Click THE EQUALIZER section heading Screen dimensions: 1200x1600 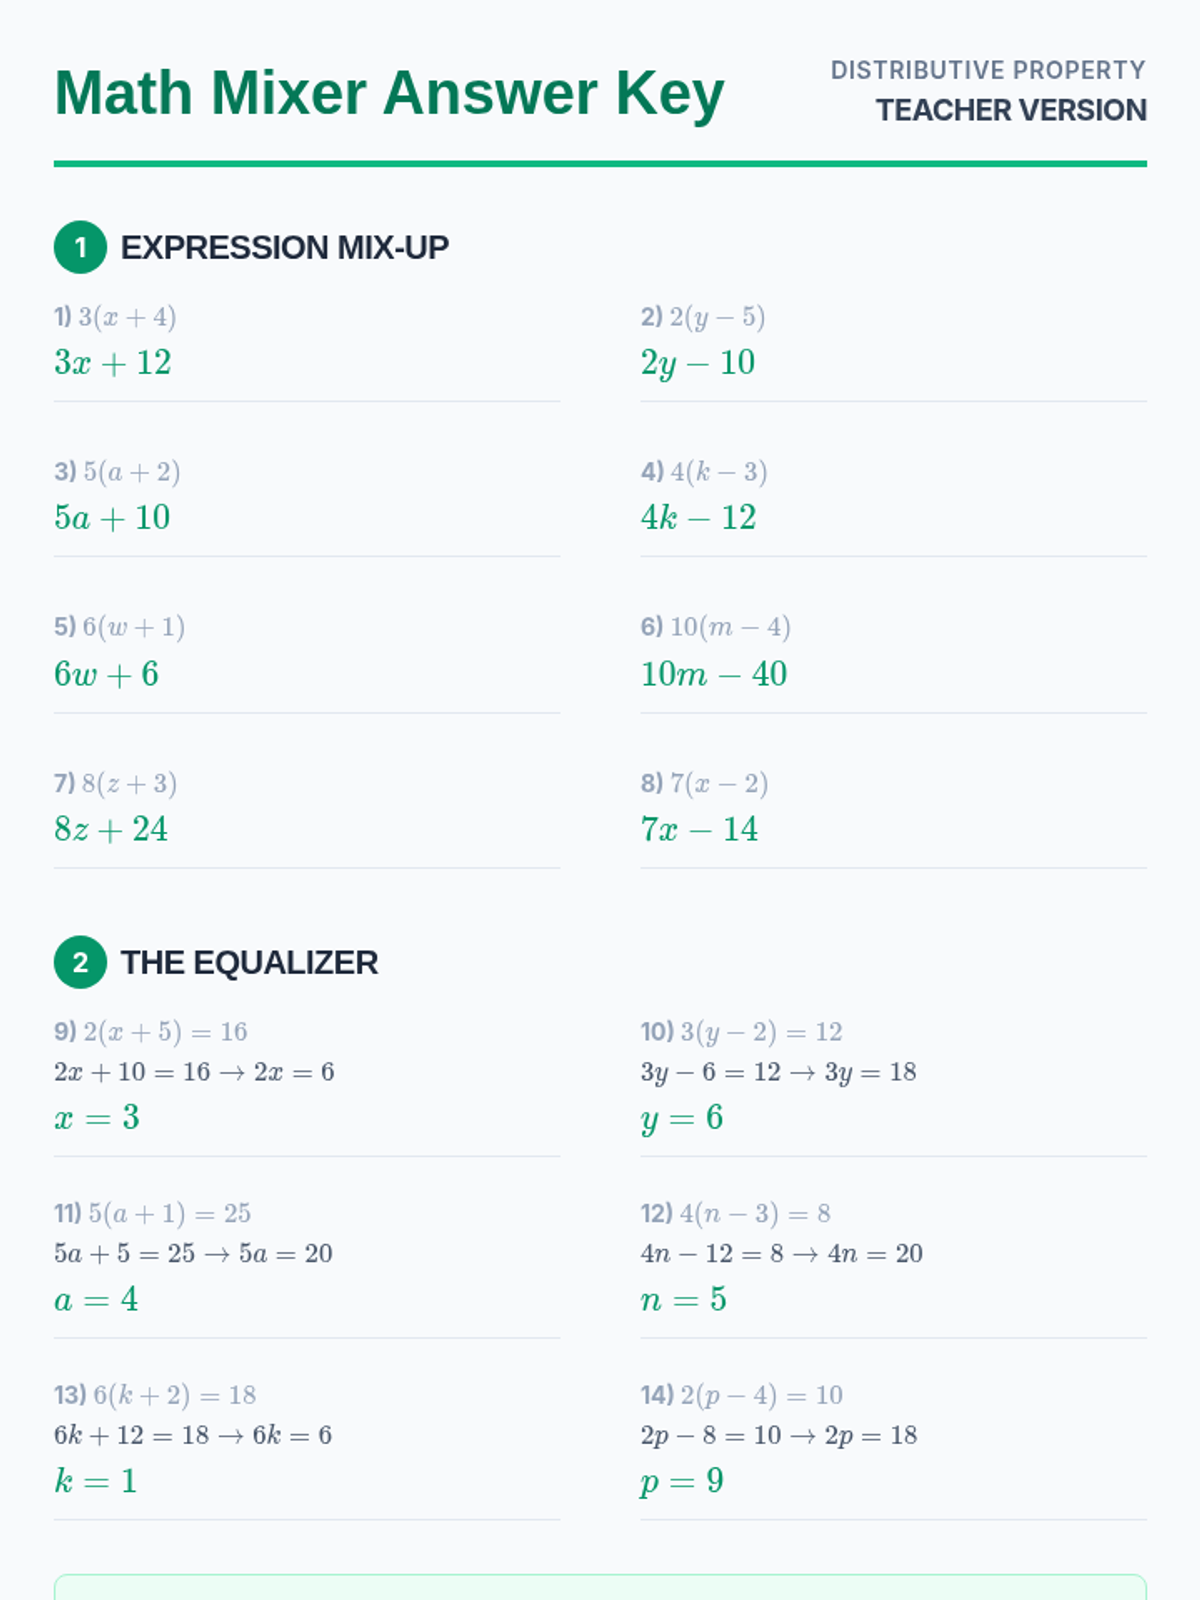tap(249, 962)
